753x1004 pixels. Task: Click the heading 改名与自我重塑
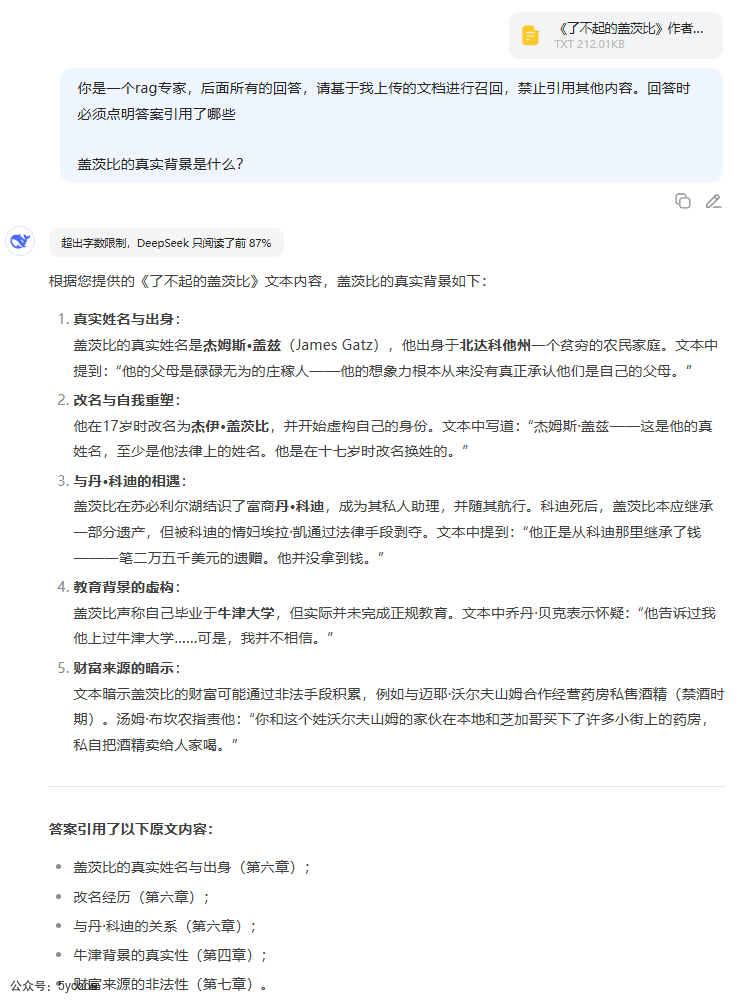point(126,400)
